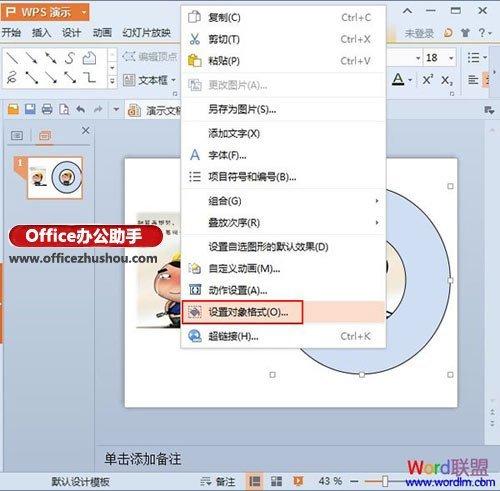Viewport: 500px width, 491px height.
Task: Switch to normal view in status bar
Action: tap(255, 481)
